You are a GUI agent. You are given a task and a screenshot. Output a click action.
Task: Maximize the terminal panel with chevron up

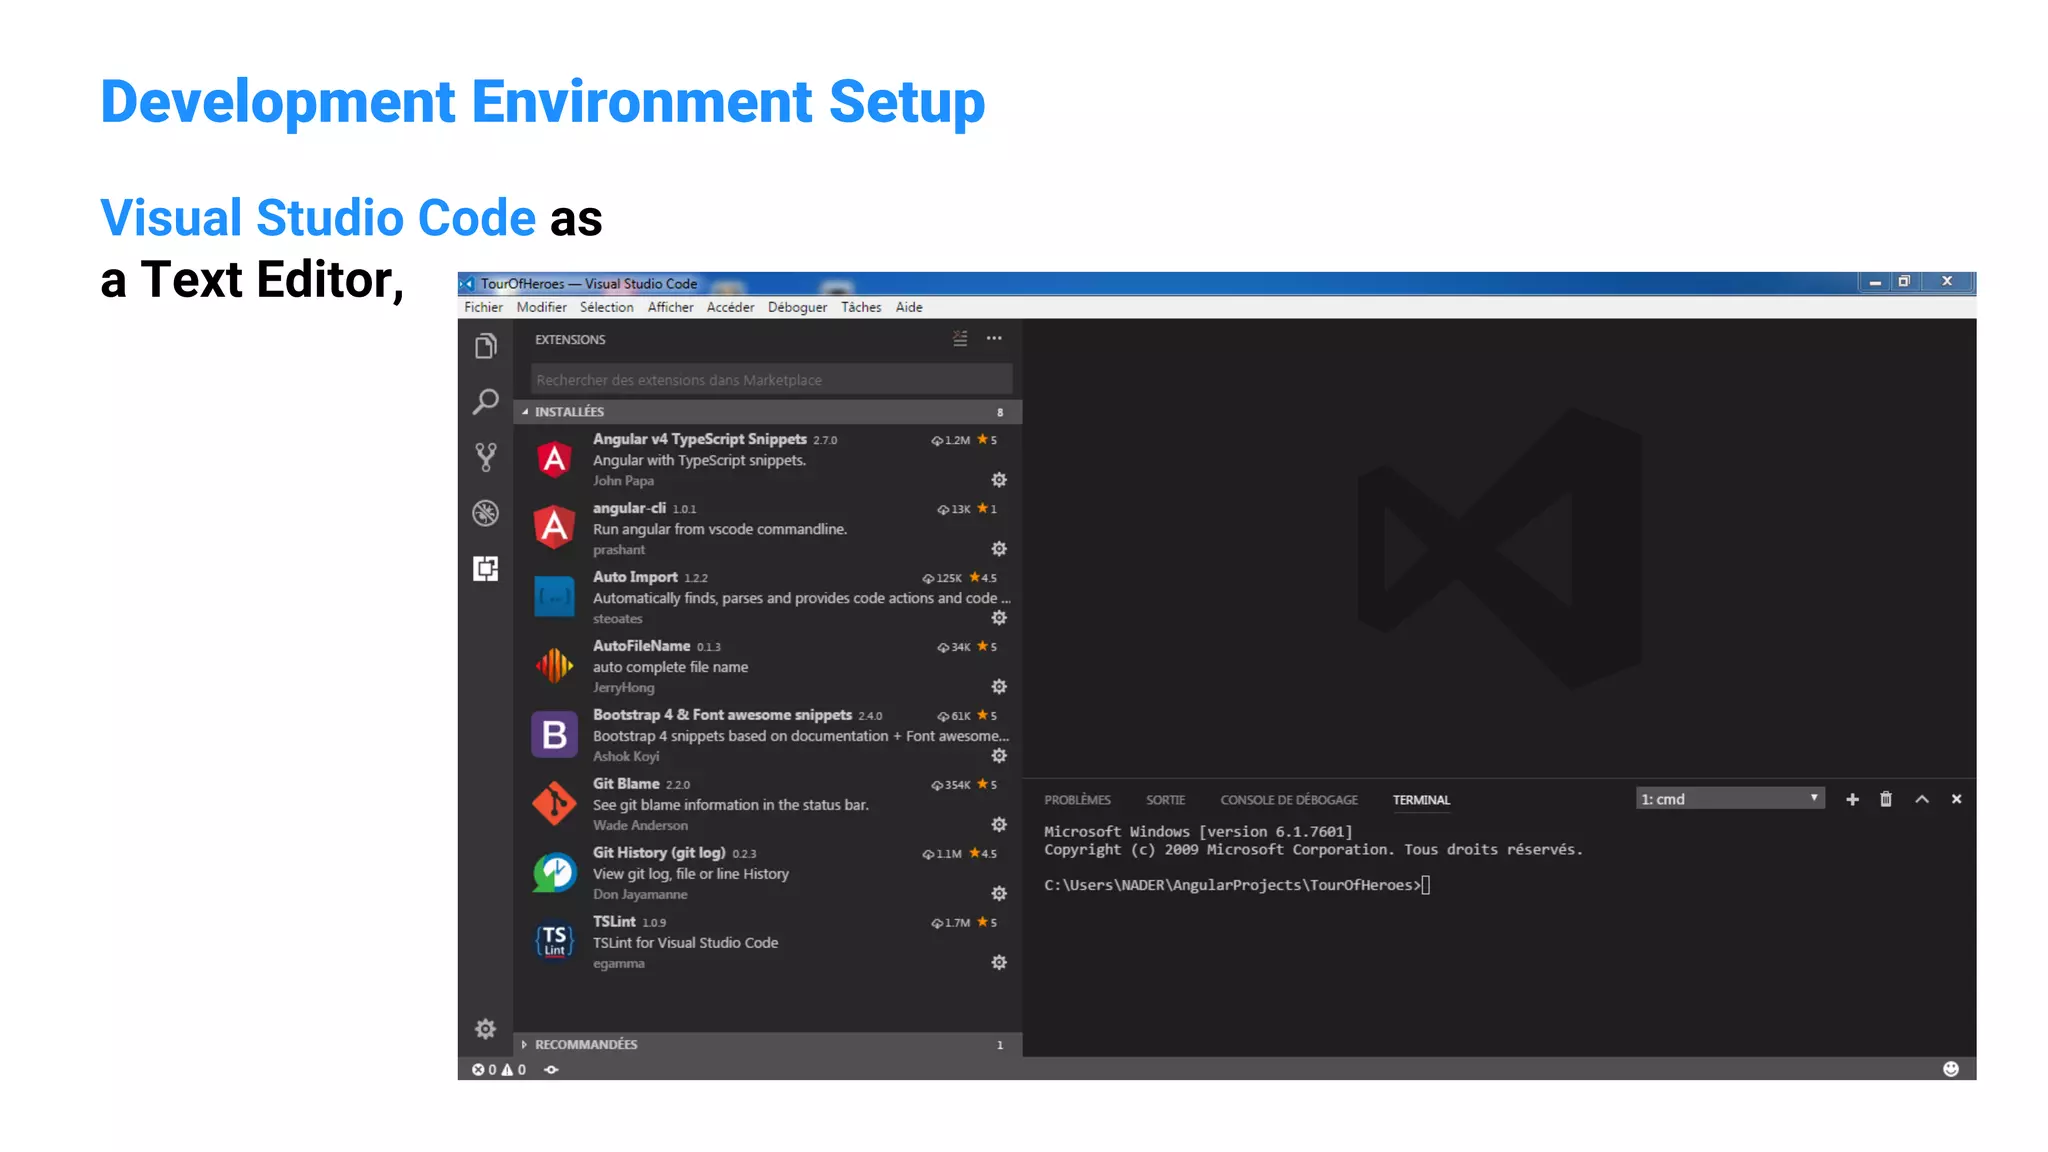click(1922, 799)
